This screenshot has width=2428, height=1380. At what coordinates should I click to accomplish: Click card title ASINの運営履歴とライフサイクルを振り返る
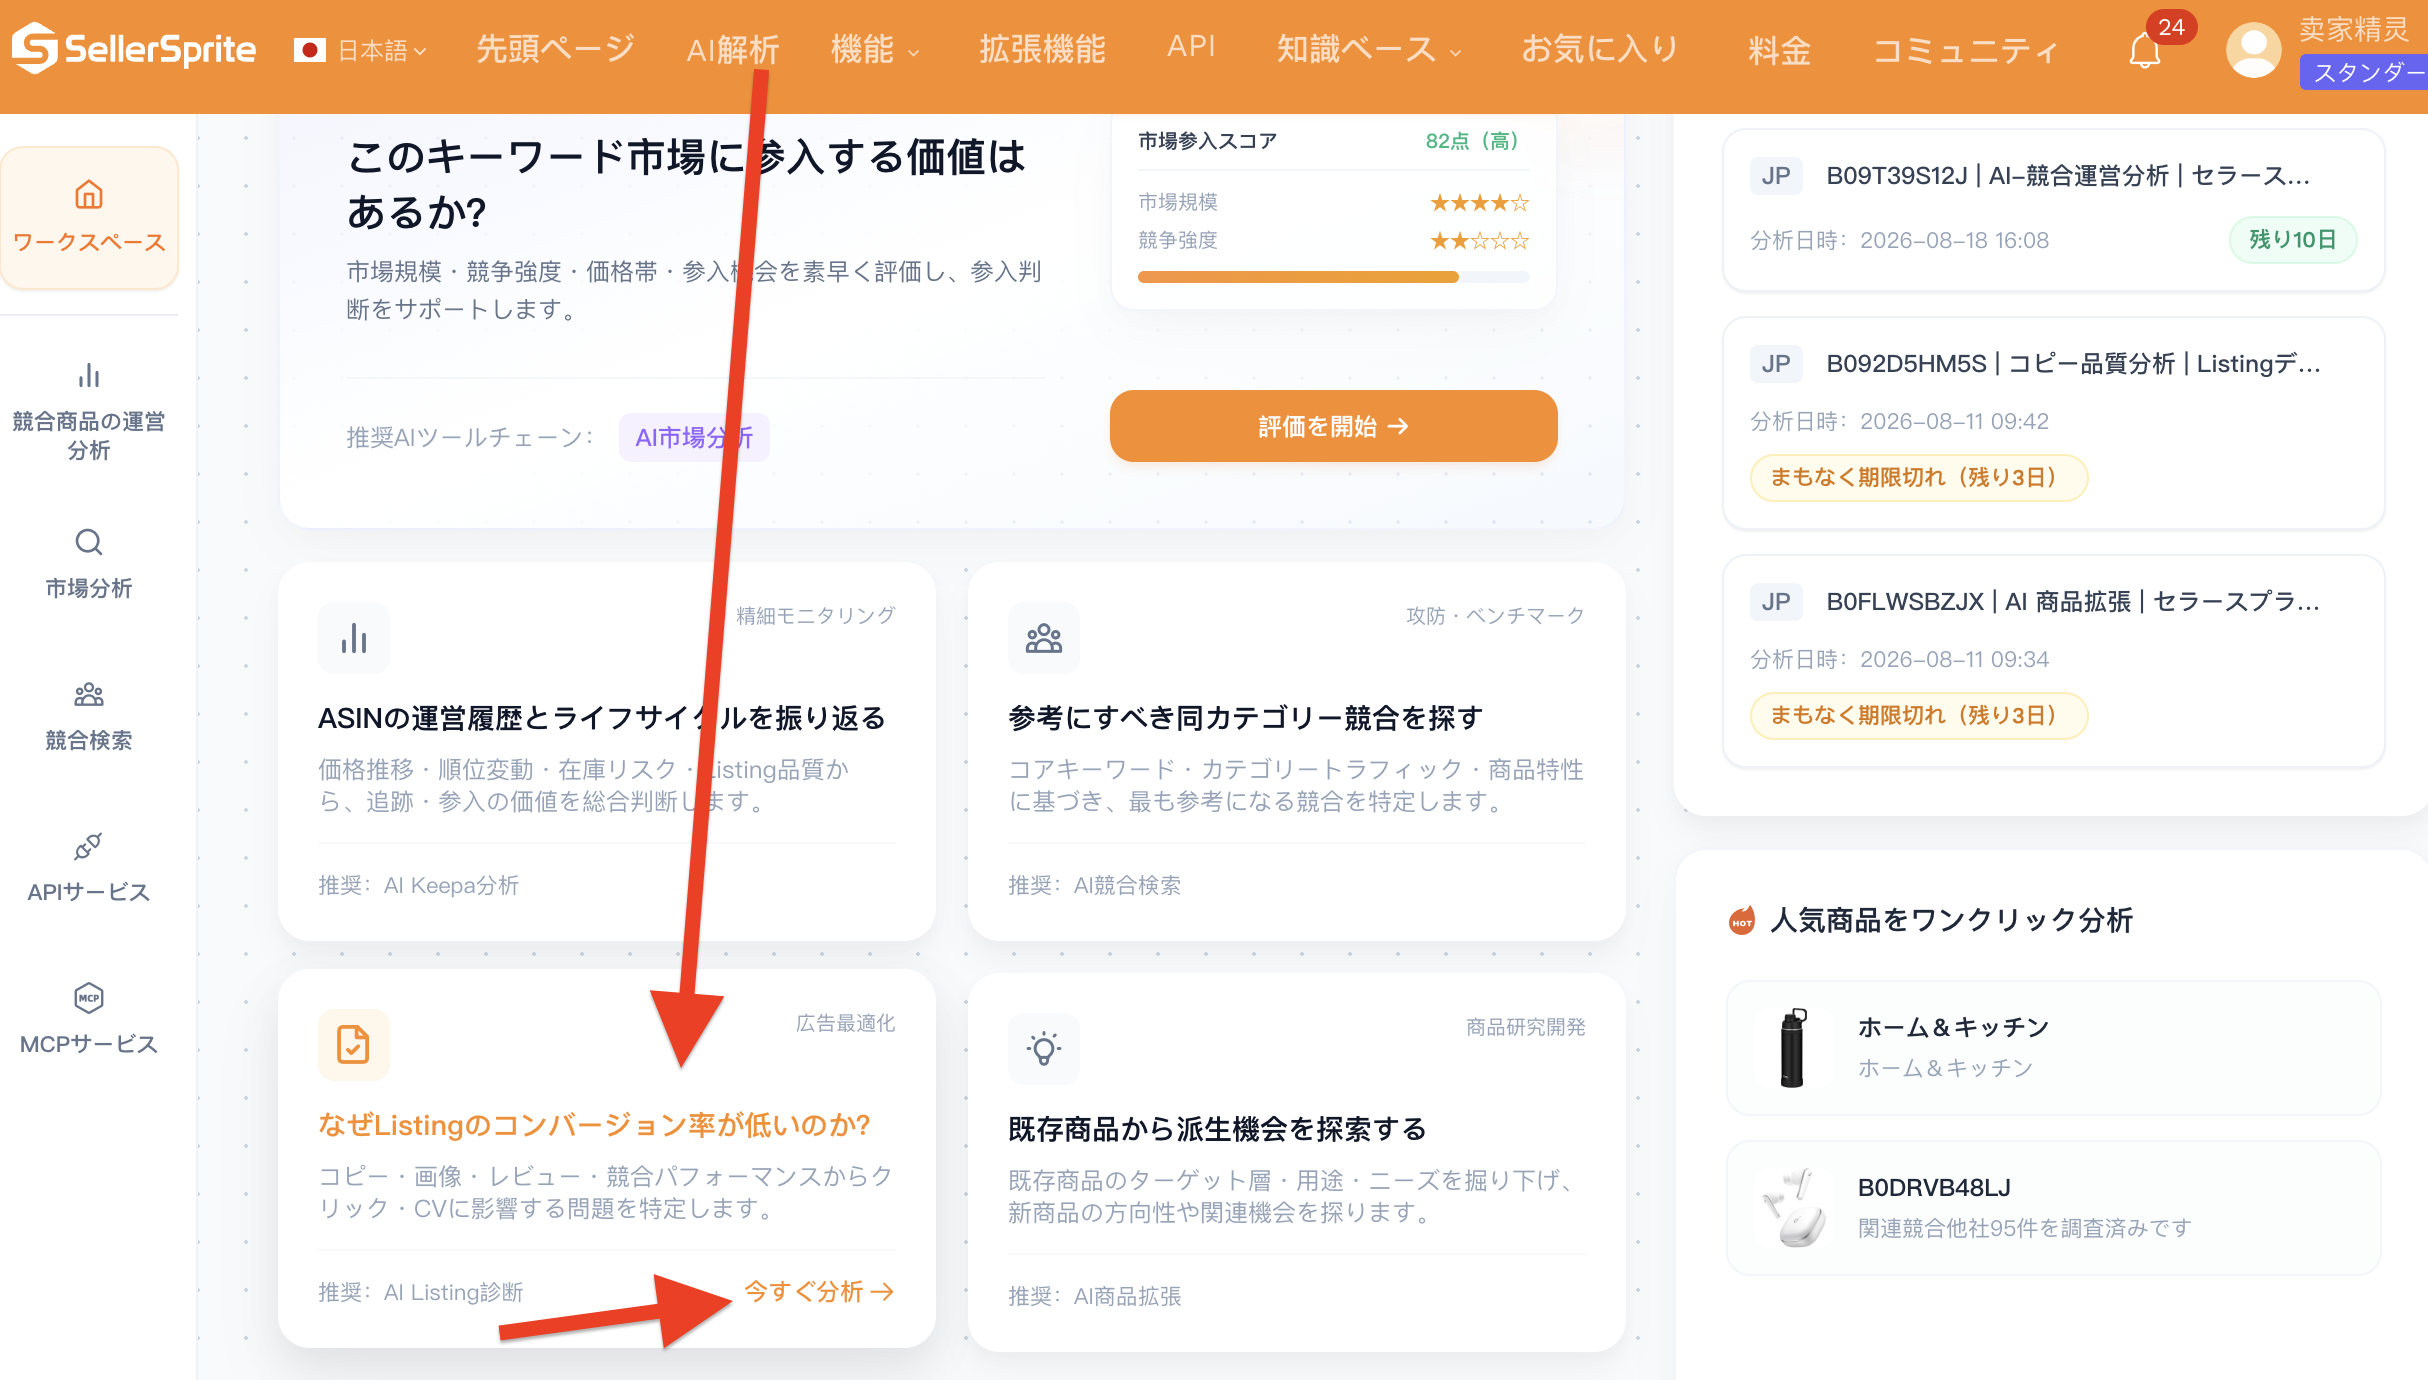point(601,718)
